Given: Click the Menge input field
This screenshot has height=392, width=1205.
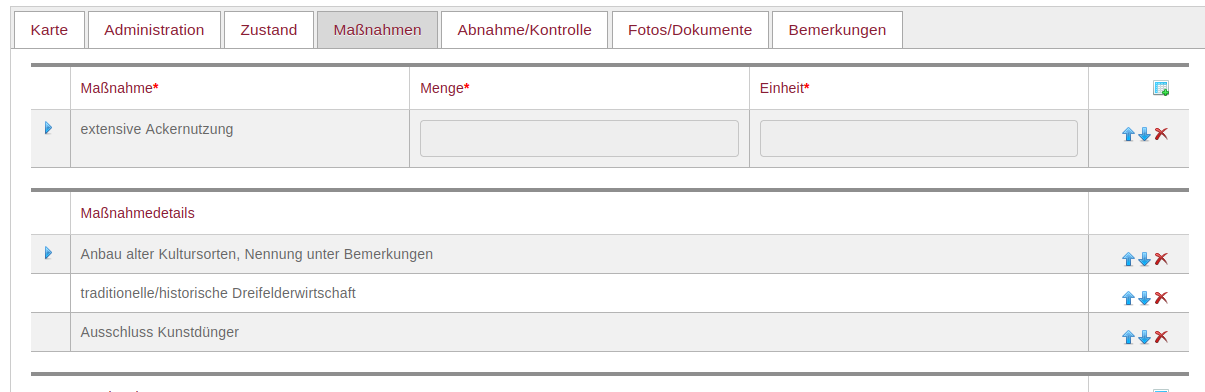Looking at the screenshot, I should pyautogui.click(x=579, y=139).
